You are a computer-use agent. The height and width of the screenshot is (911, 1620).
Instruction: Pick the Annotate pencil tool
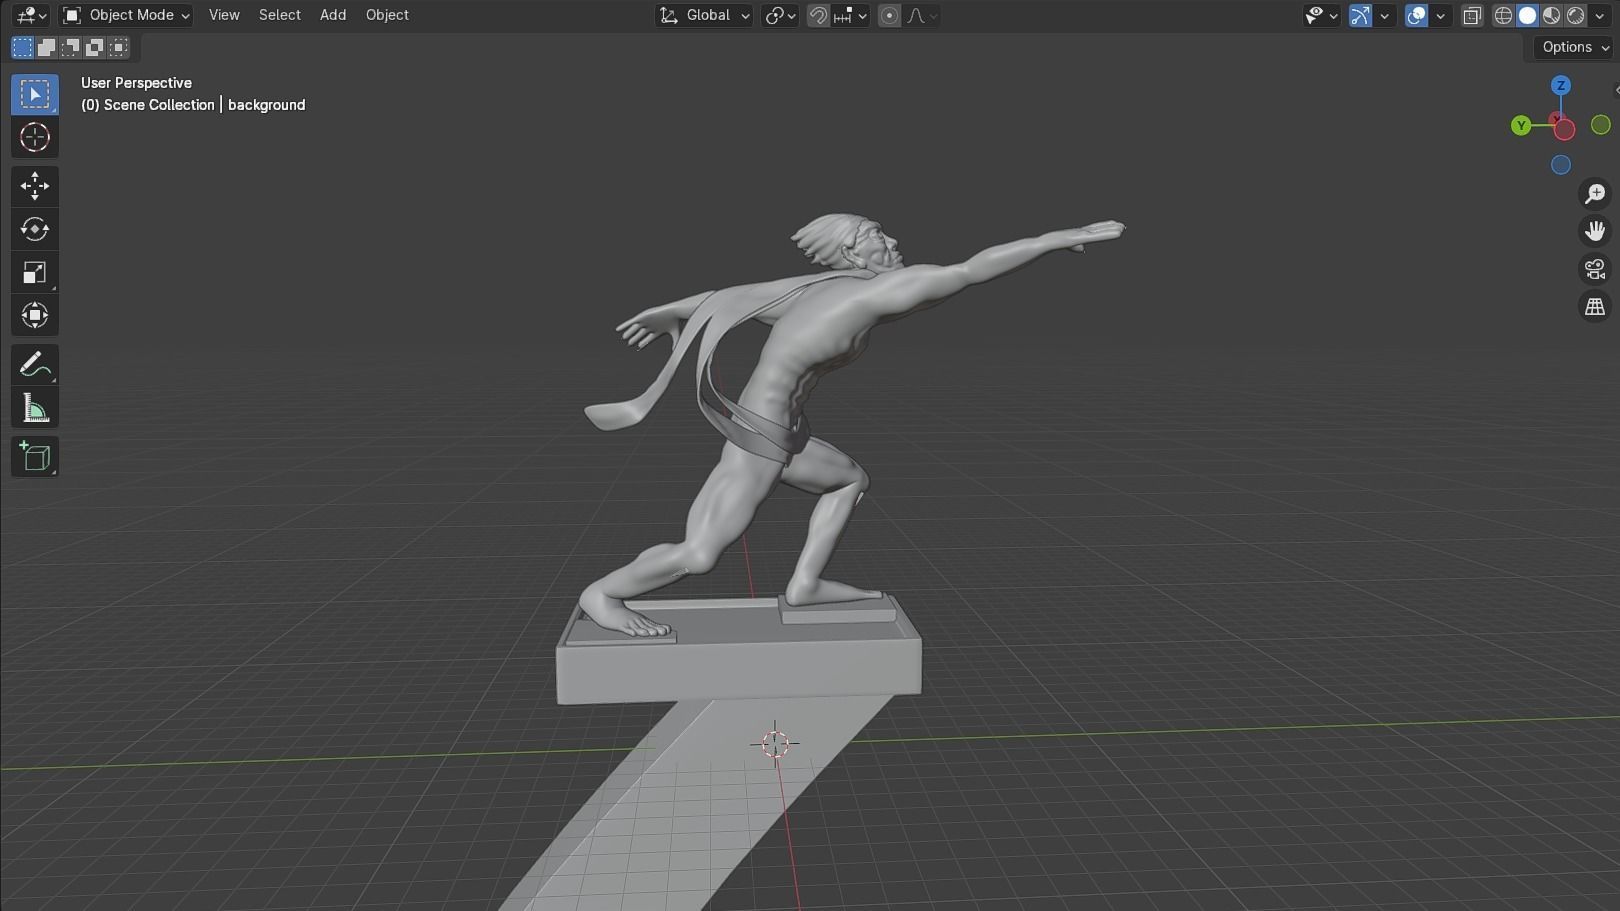pyautogui.click(x=35, y=365)
